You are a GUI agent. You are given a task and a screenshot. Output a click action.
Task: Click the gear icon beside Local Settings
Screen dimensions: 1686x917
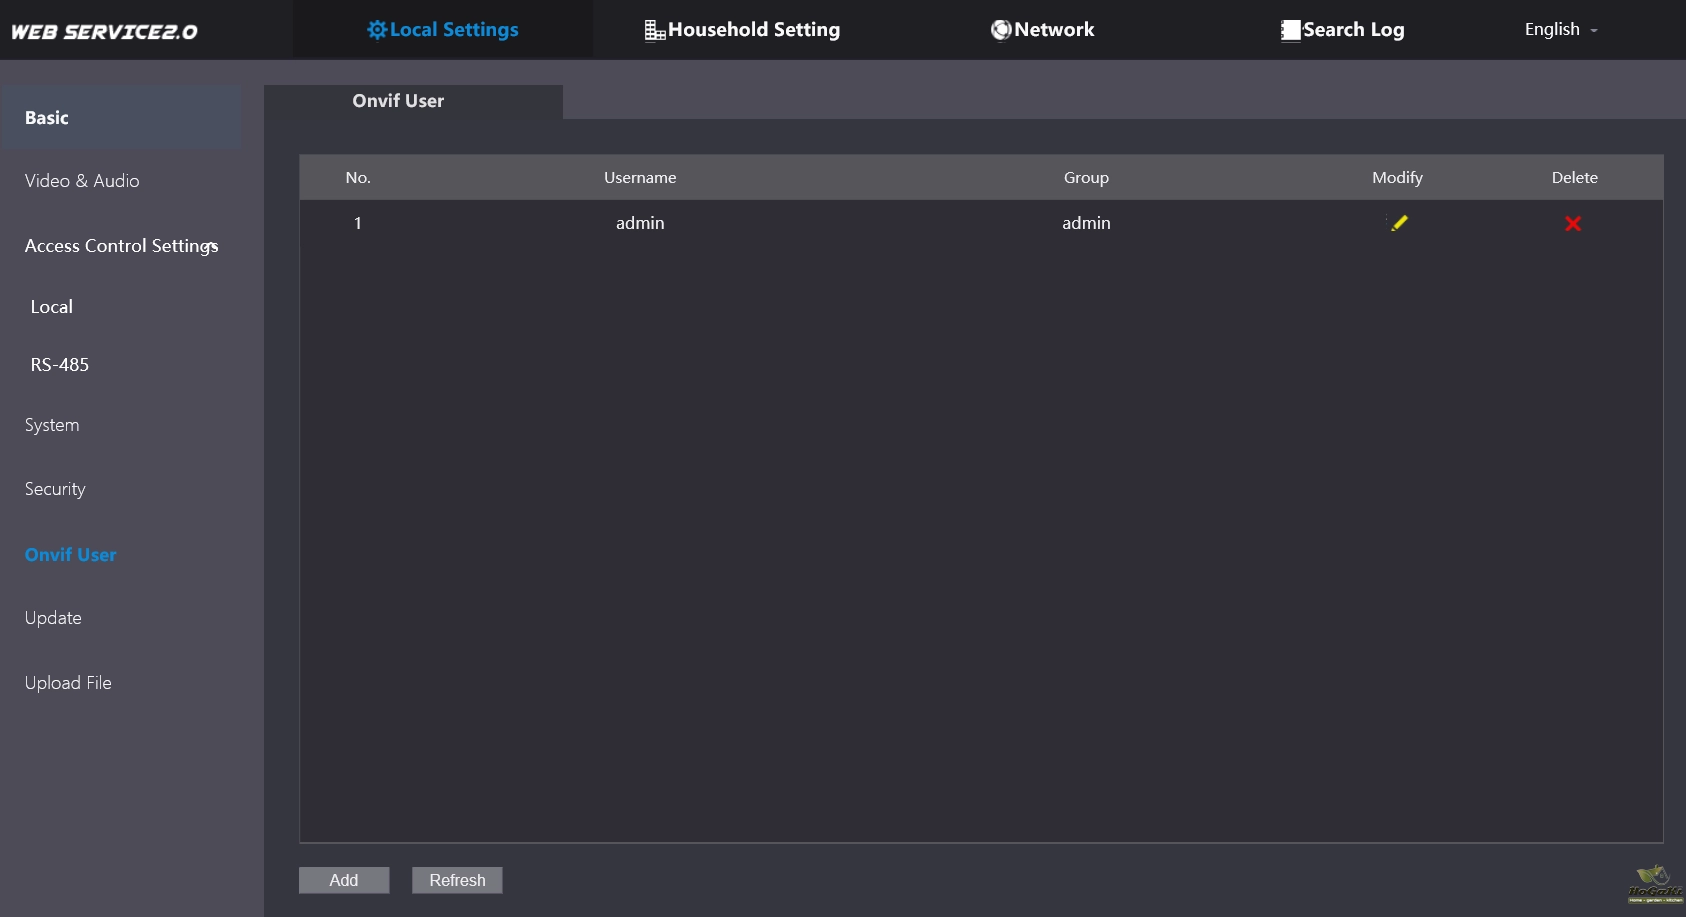(376, 30)
